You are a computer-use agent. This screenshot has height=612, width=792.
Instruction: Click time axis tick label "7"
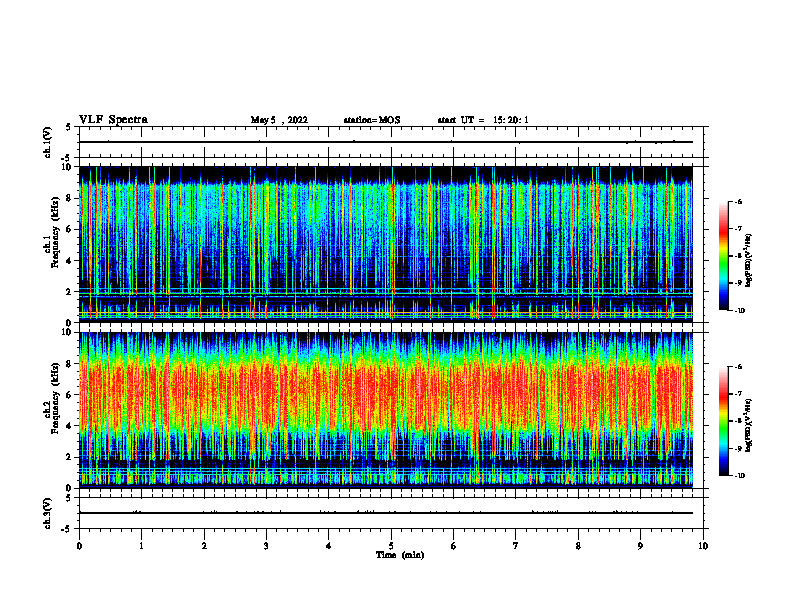[x=516, y=546]
